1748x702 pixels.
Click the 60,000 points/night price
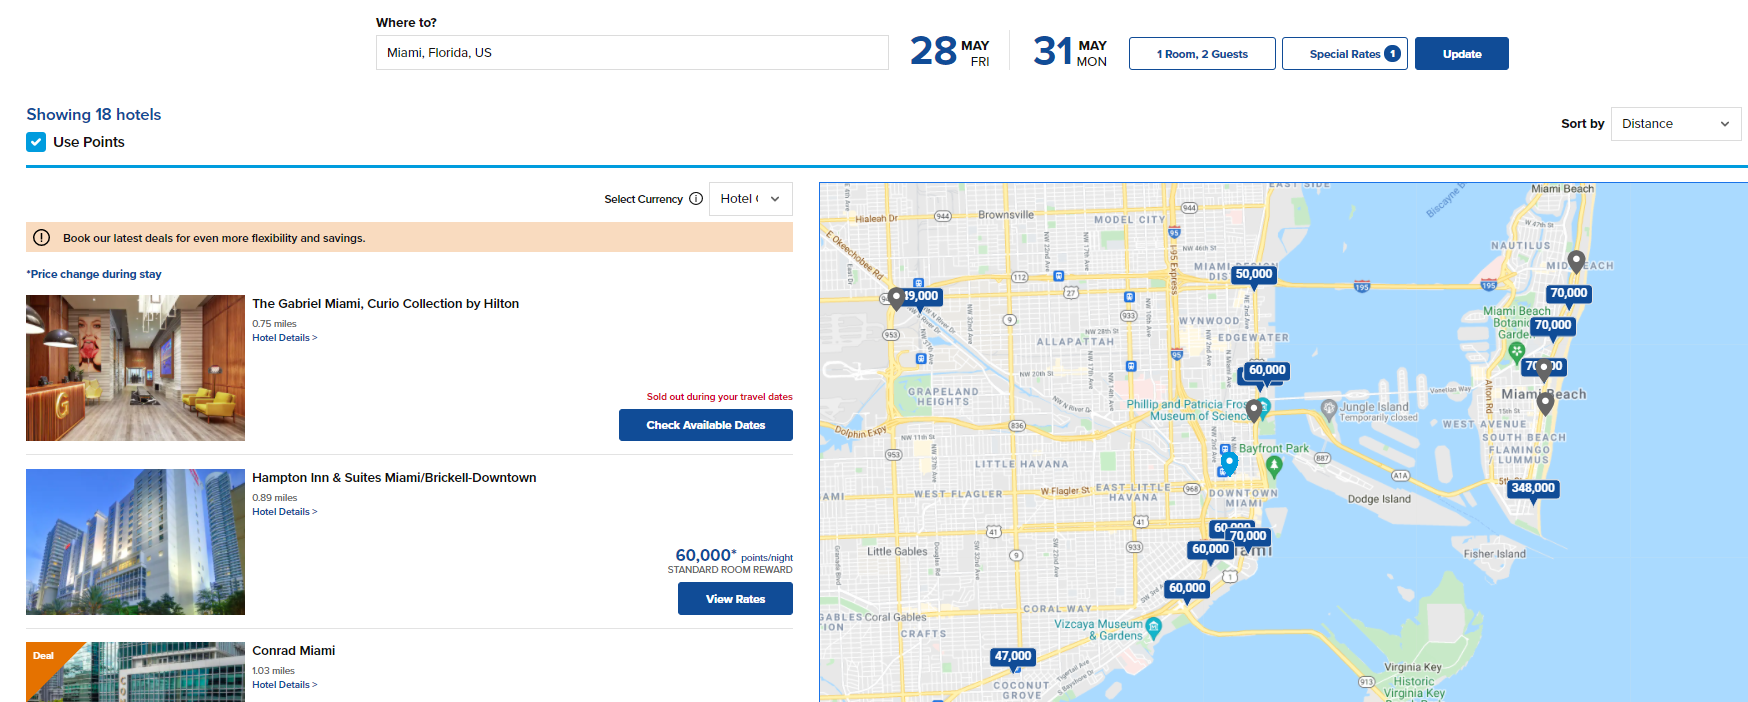click(x=734, y=556)
